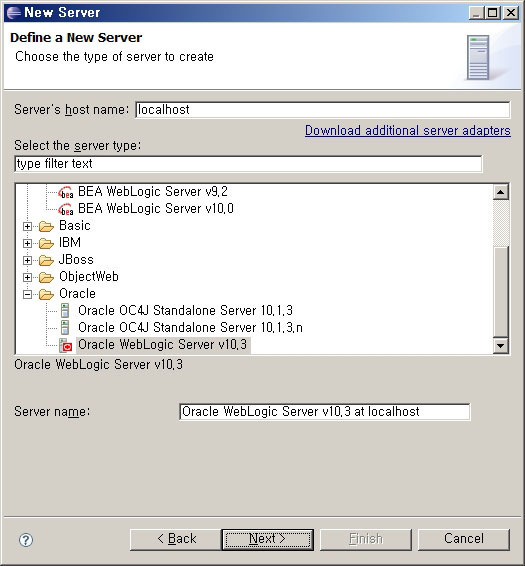The image size is (525, 566).
Task: Click the JBoss folder icon
Action: (46, 260)
